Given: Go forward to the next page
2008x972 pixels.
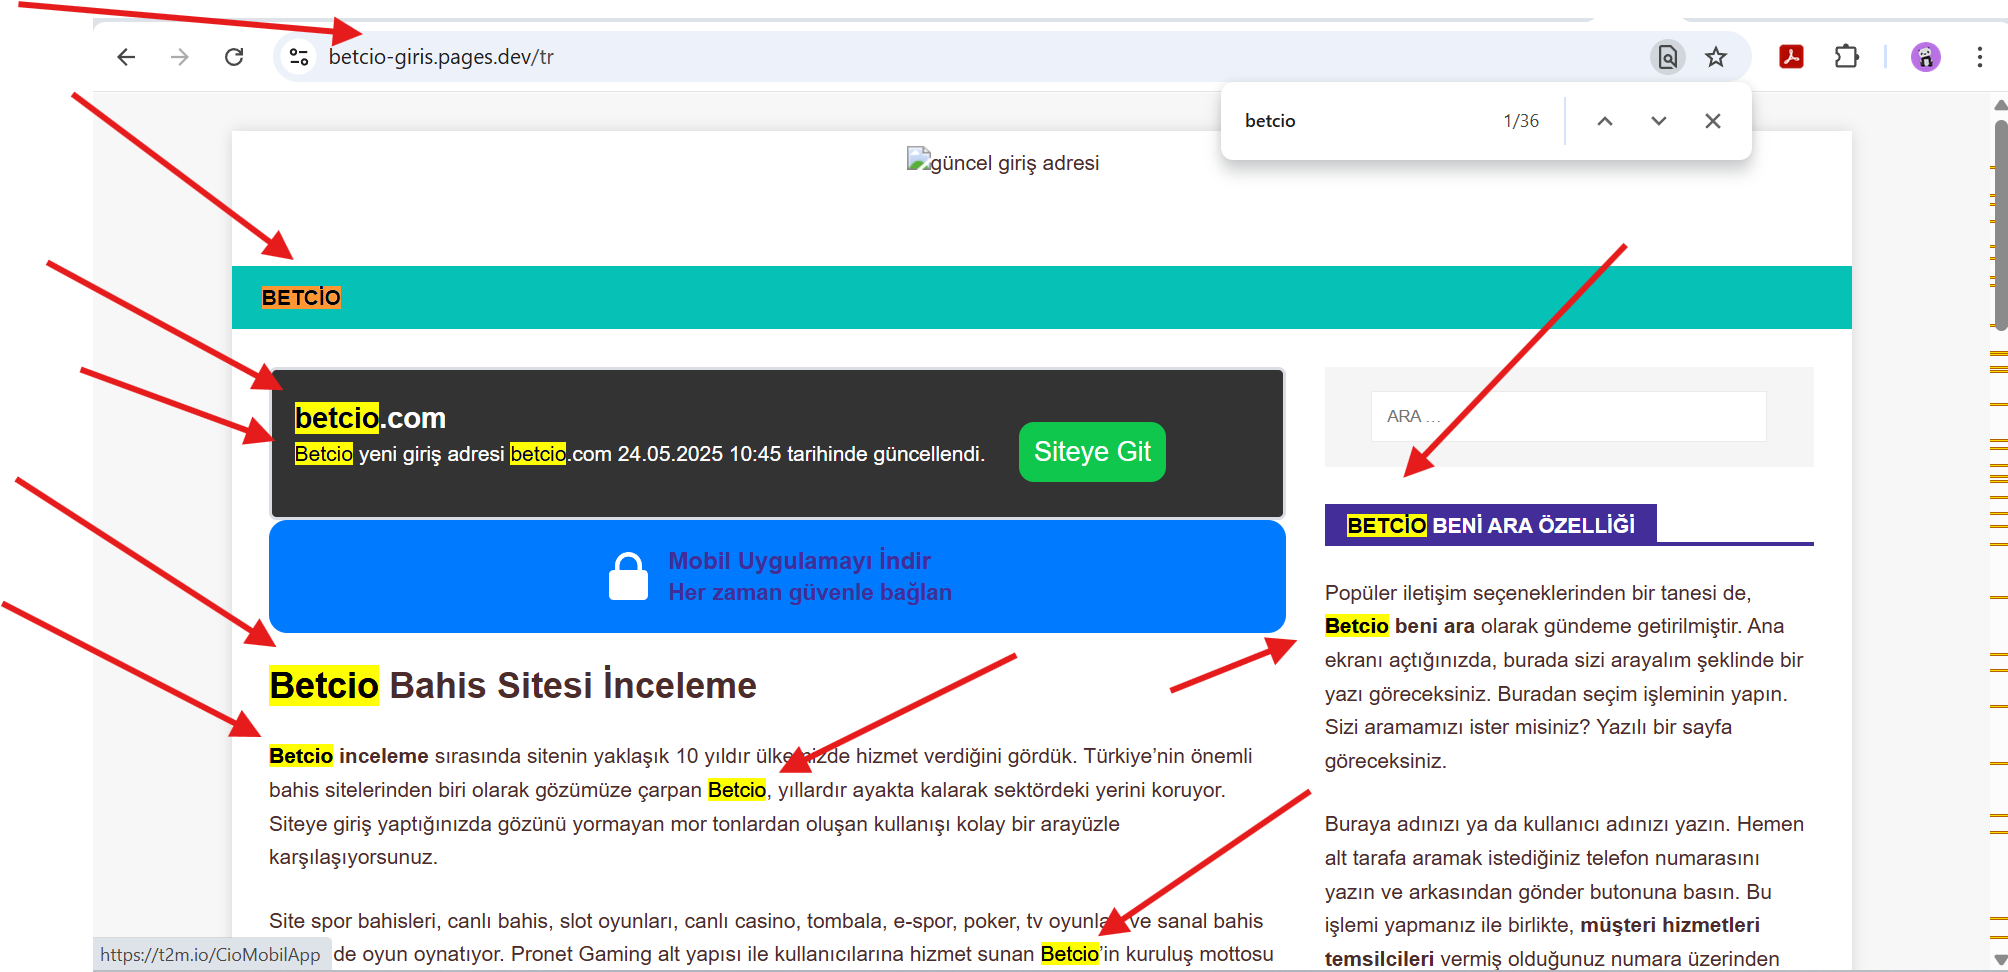Looking at the screenshot, I should (x=180, y=57).
